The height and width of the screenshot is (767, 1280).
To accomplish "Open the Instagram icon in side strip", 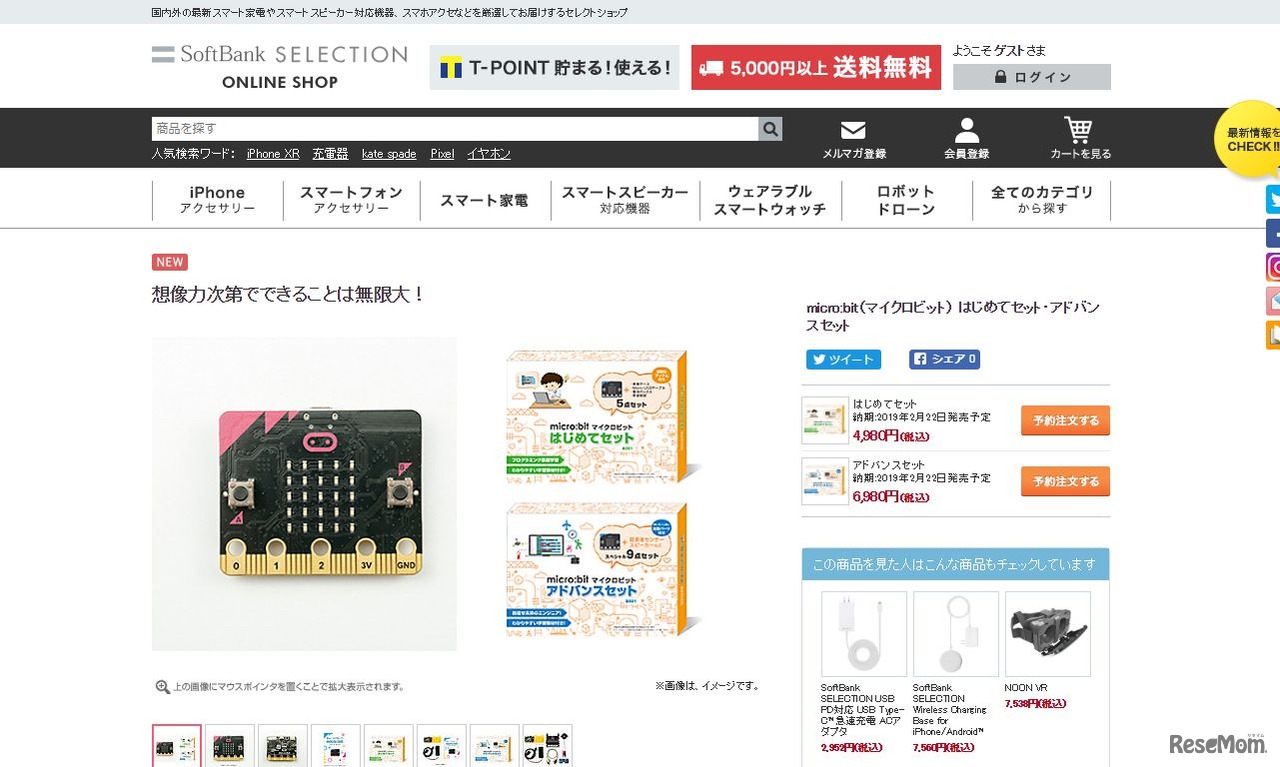I will point(1273,267).
